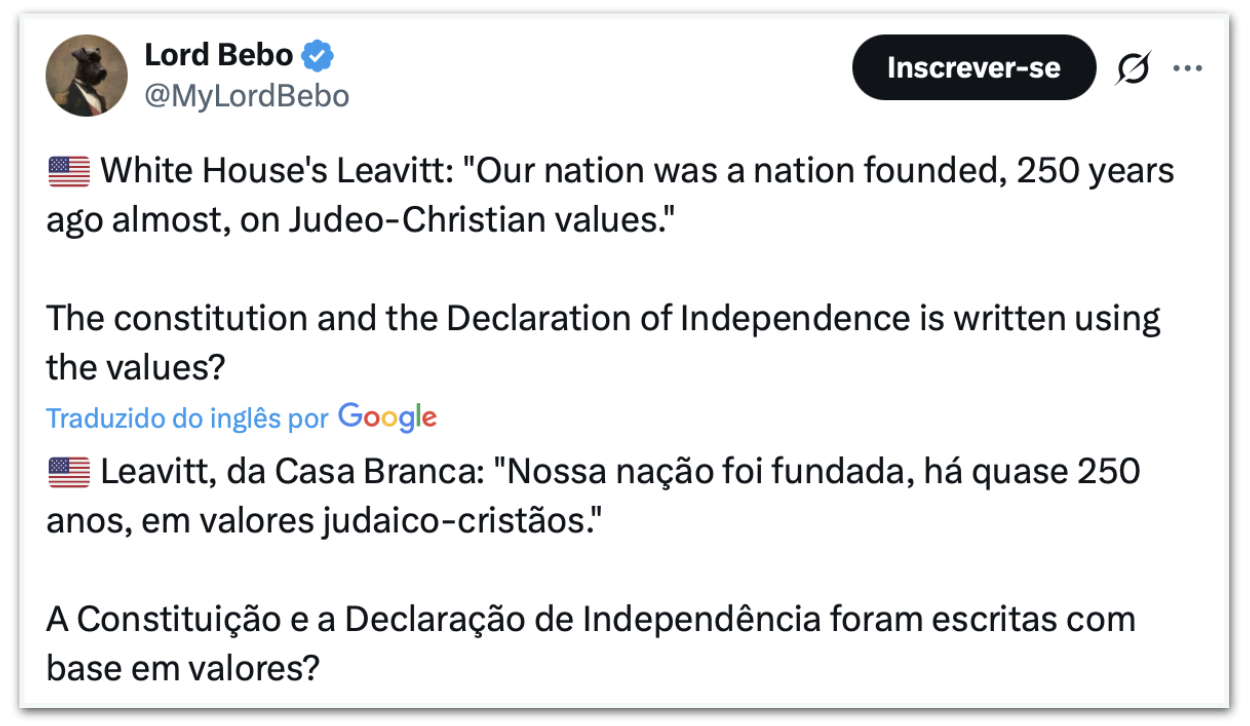This screenshot has width=1250, height=726.
Task: Click the colorful Google logo
Action: click(387, 416)
